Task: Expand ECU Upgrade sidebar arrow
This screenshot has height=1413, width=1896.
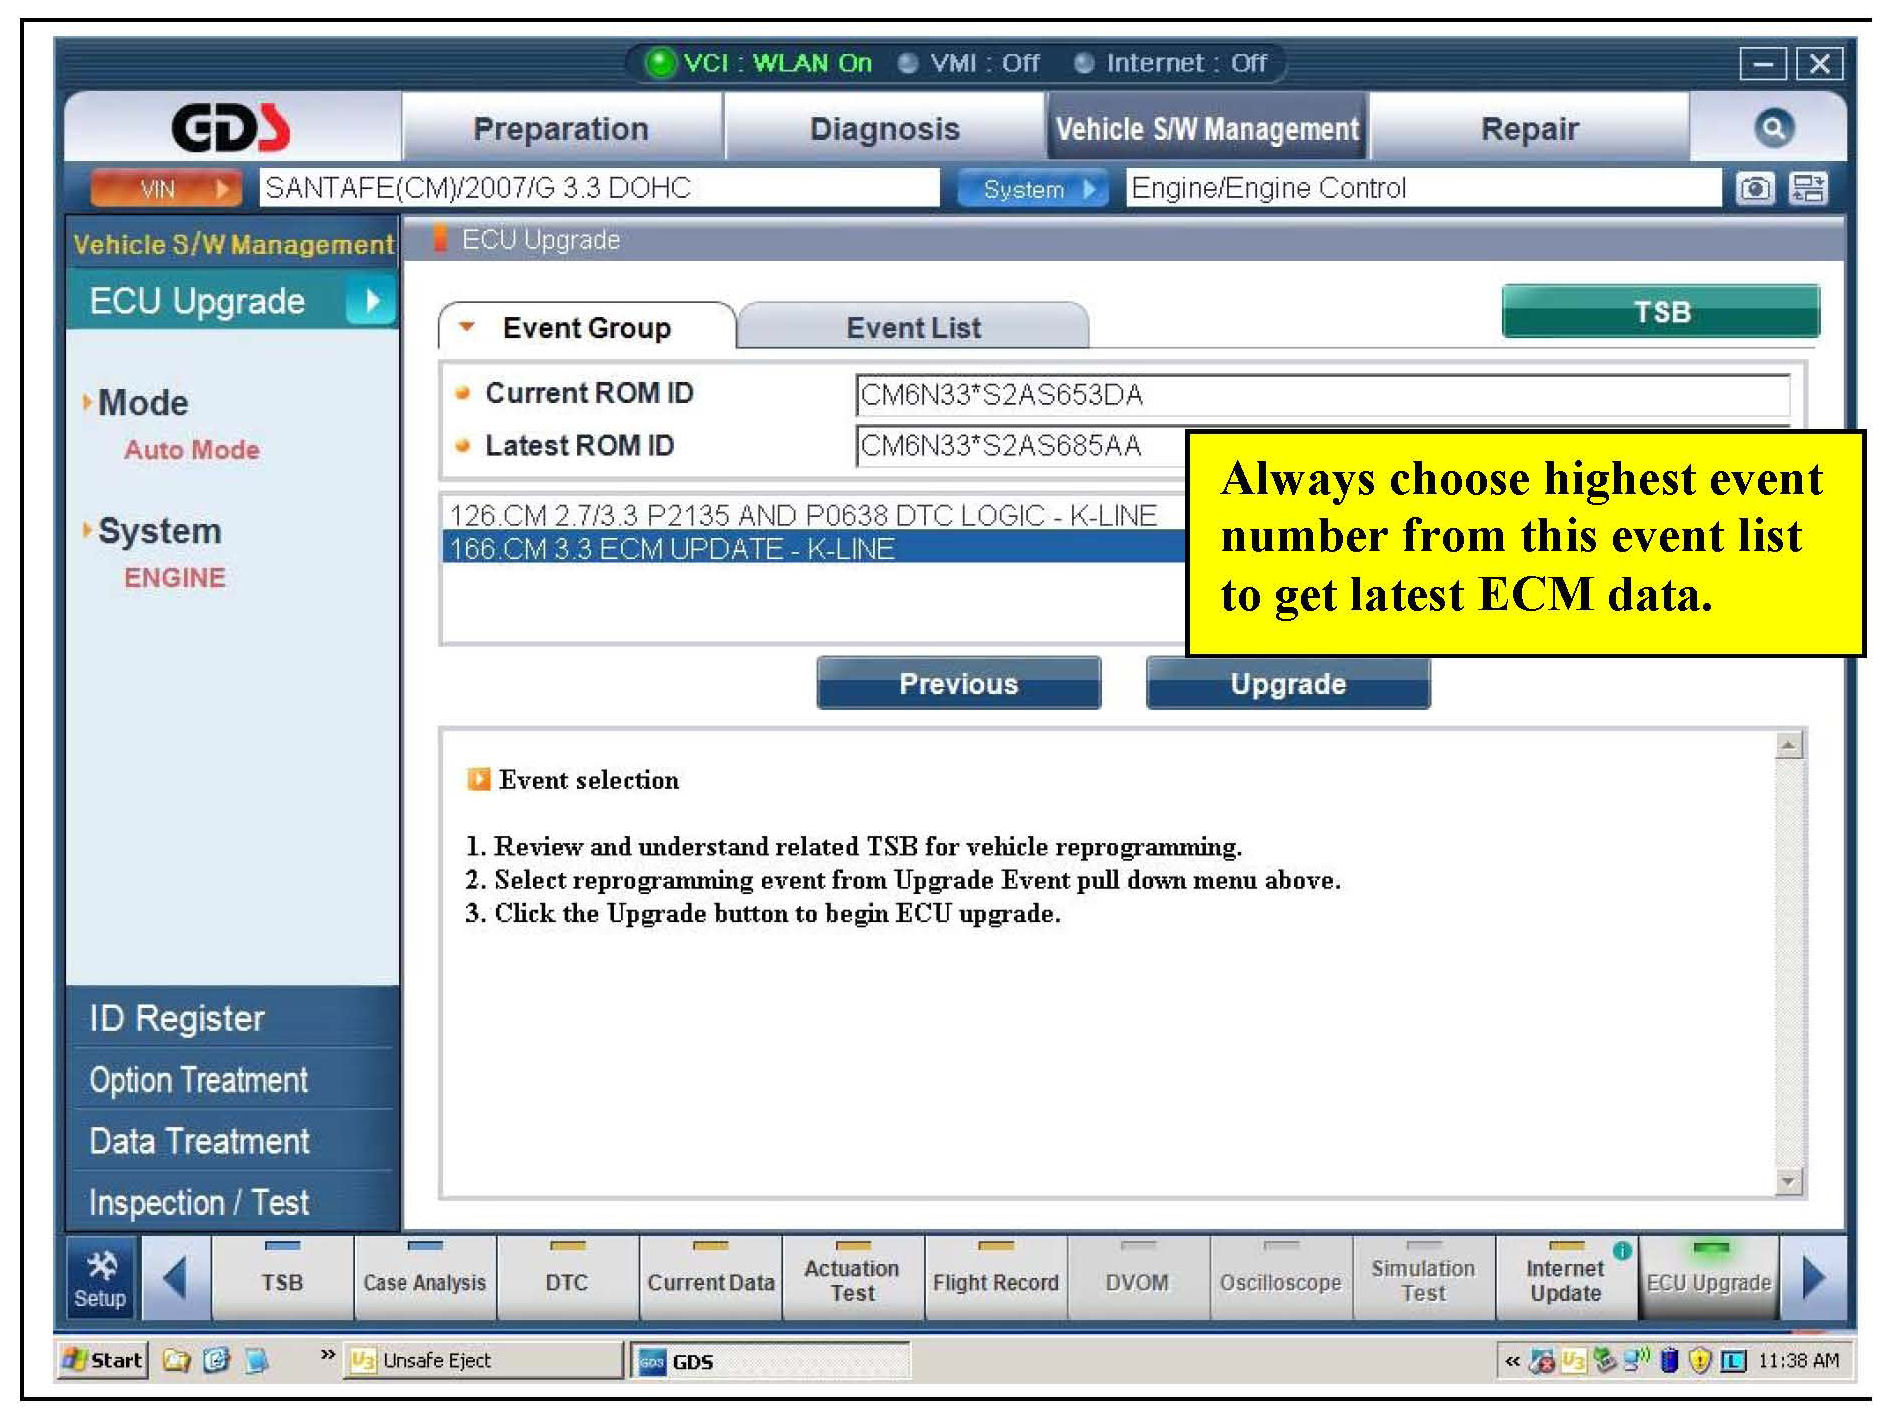Action: (371, 301)
